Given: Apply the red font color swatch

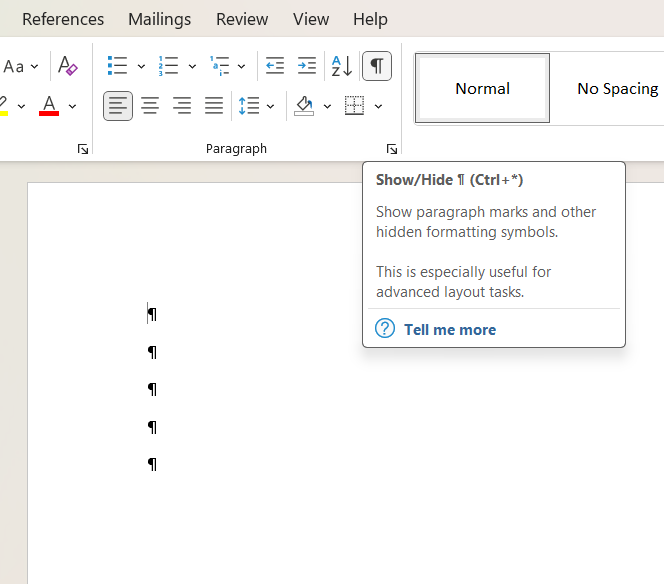Looking at the screenshot, I should 48,105.
